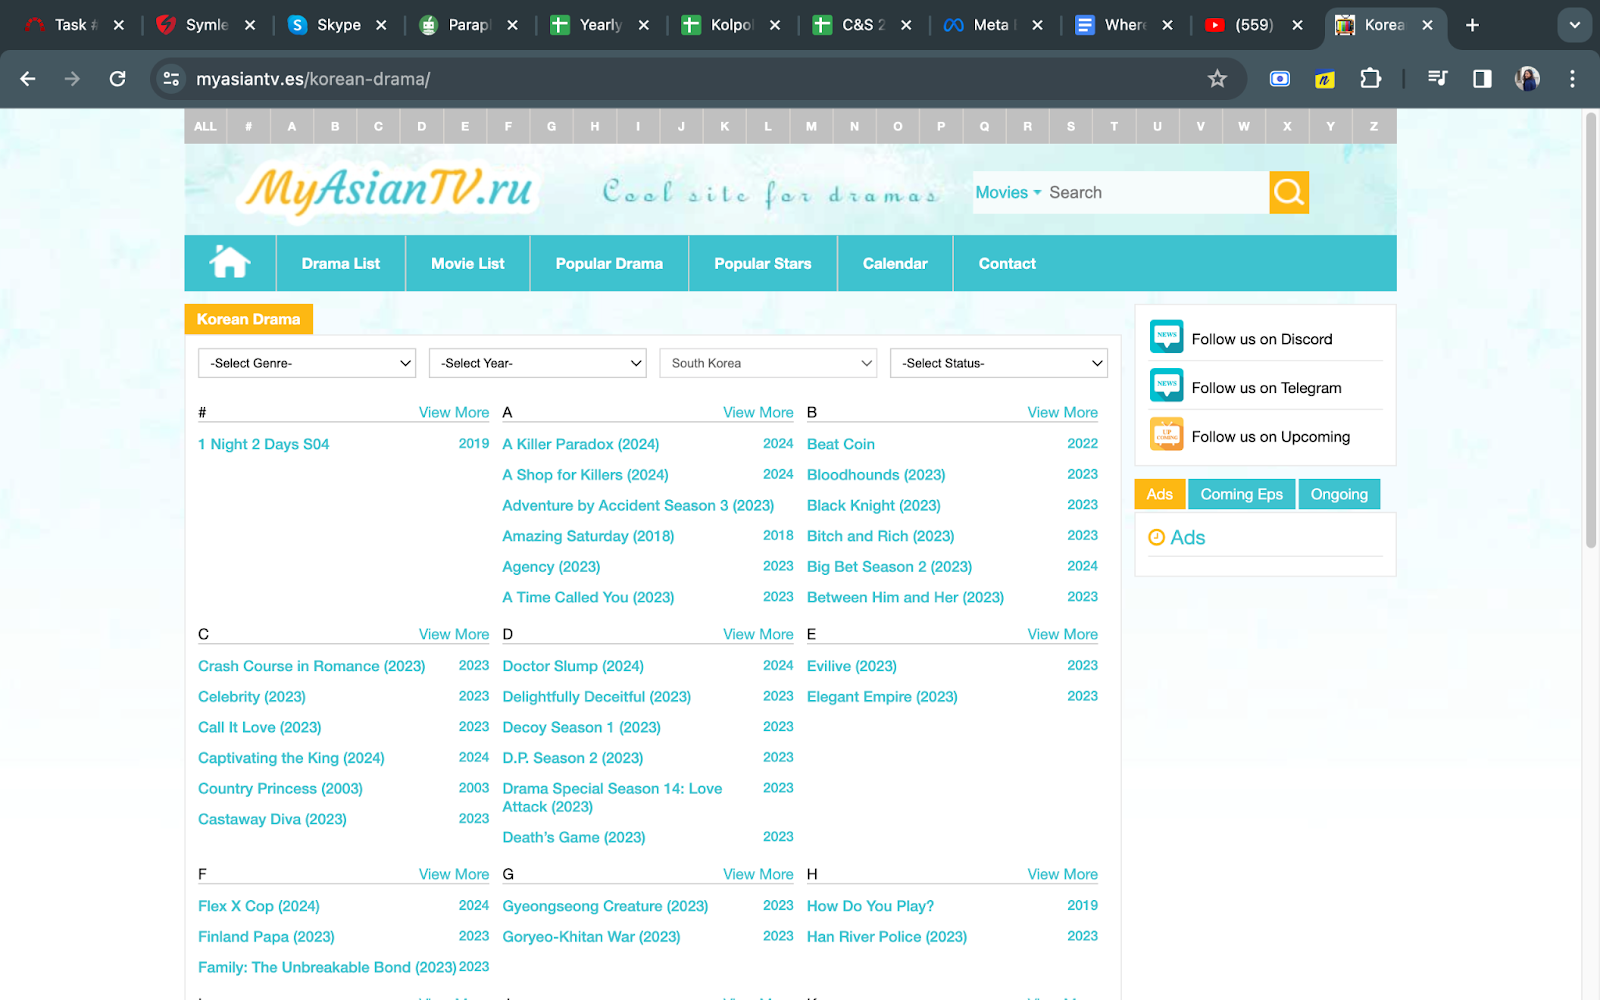Filter dramas by letter Z
The width and height of the screenshot is (1600, 1000).
coord(1374,126)
